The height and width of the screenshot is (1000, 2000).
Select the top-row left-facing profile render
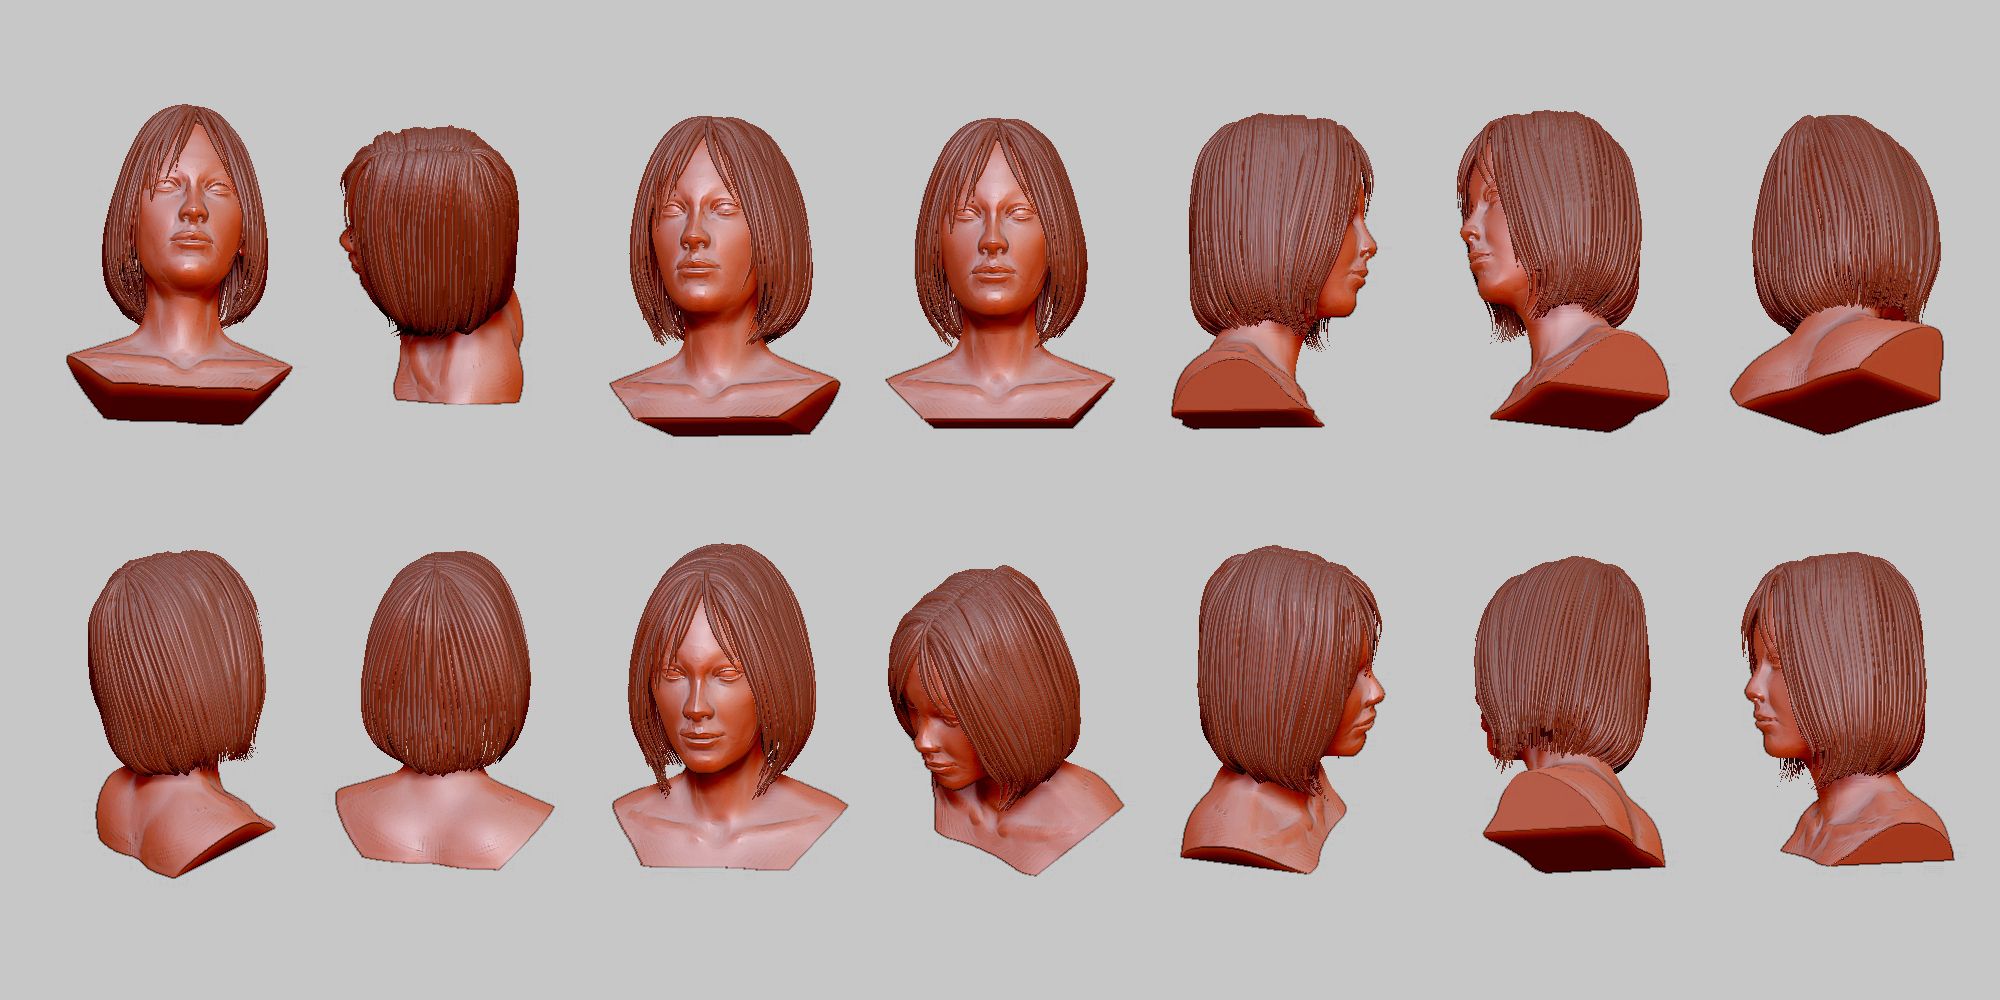pyautogui.click(x=1562, y=270)
